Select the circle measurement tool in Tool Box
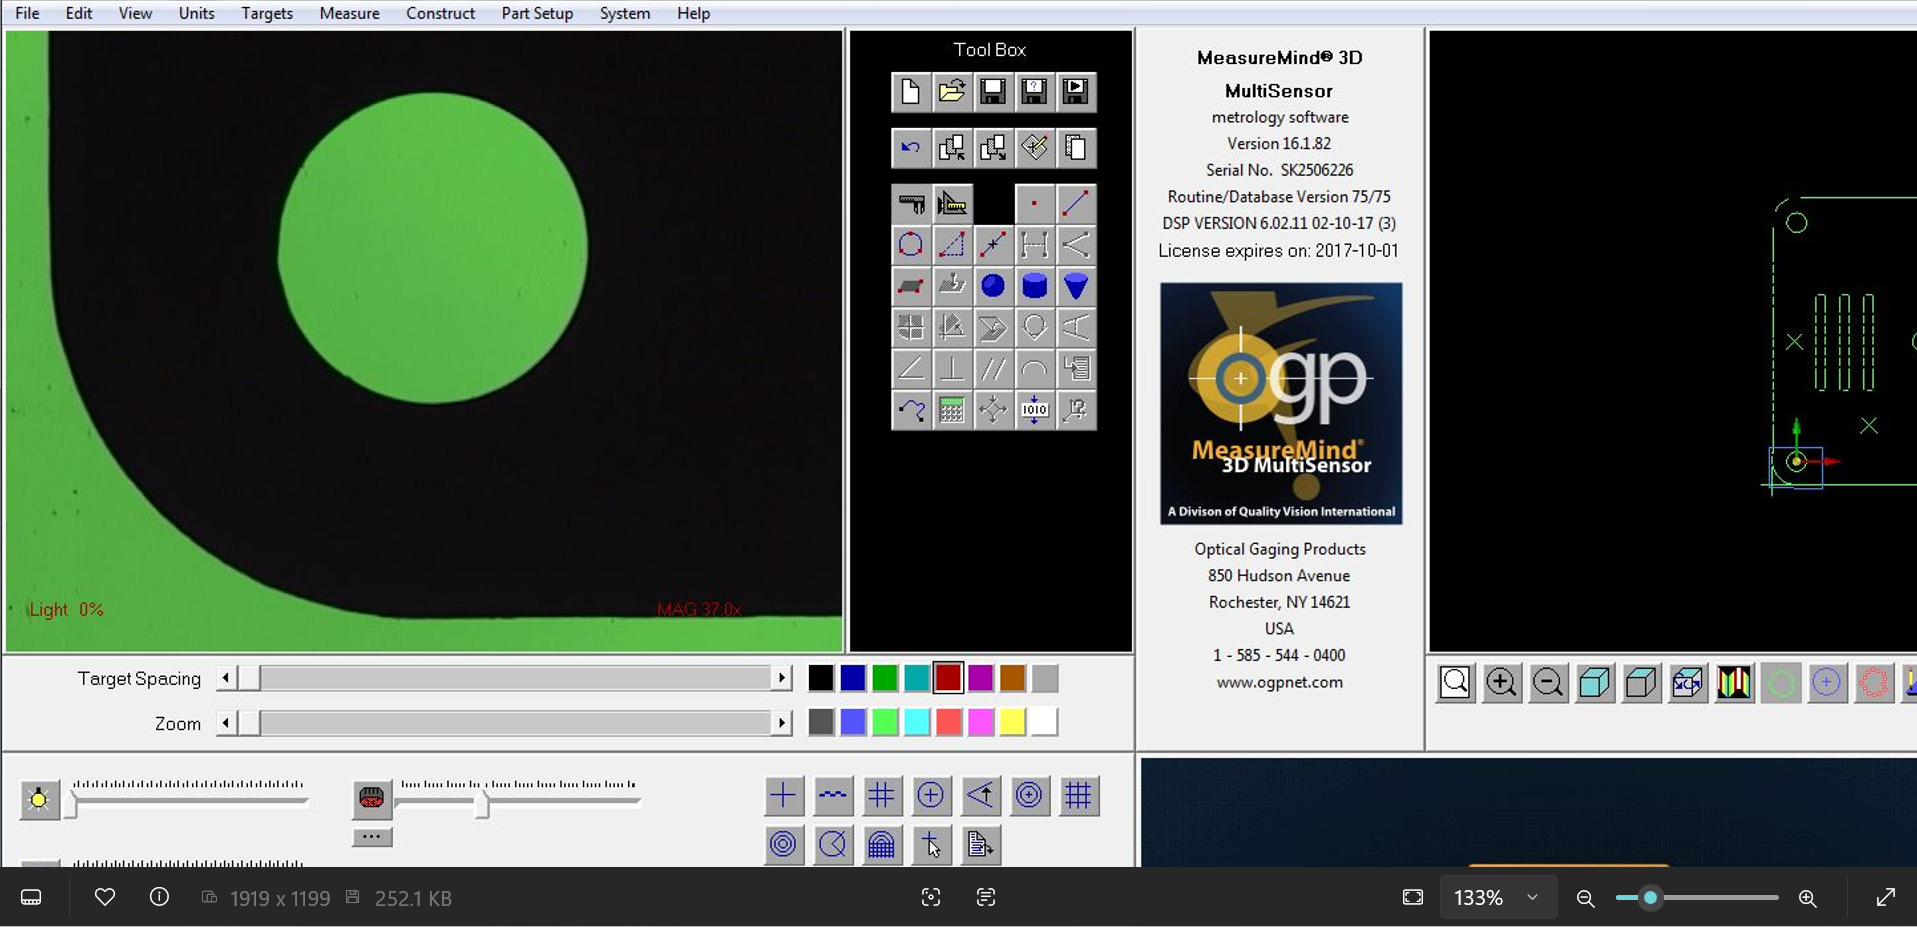Viewport: 1917px width, 927px height. pyautogui.click(x=910, y=245)
